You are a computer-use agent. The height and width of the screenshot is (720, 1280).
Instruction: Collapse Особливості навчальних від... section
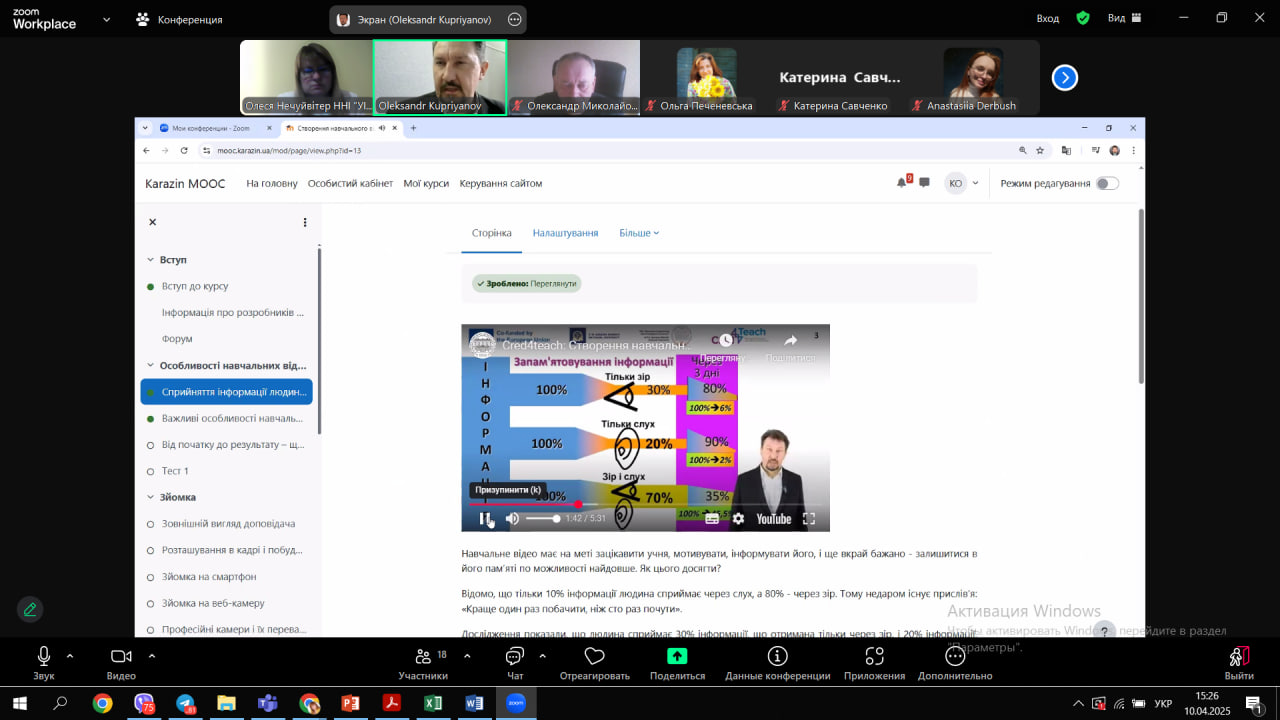(x=150, y=366)
